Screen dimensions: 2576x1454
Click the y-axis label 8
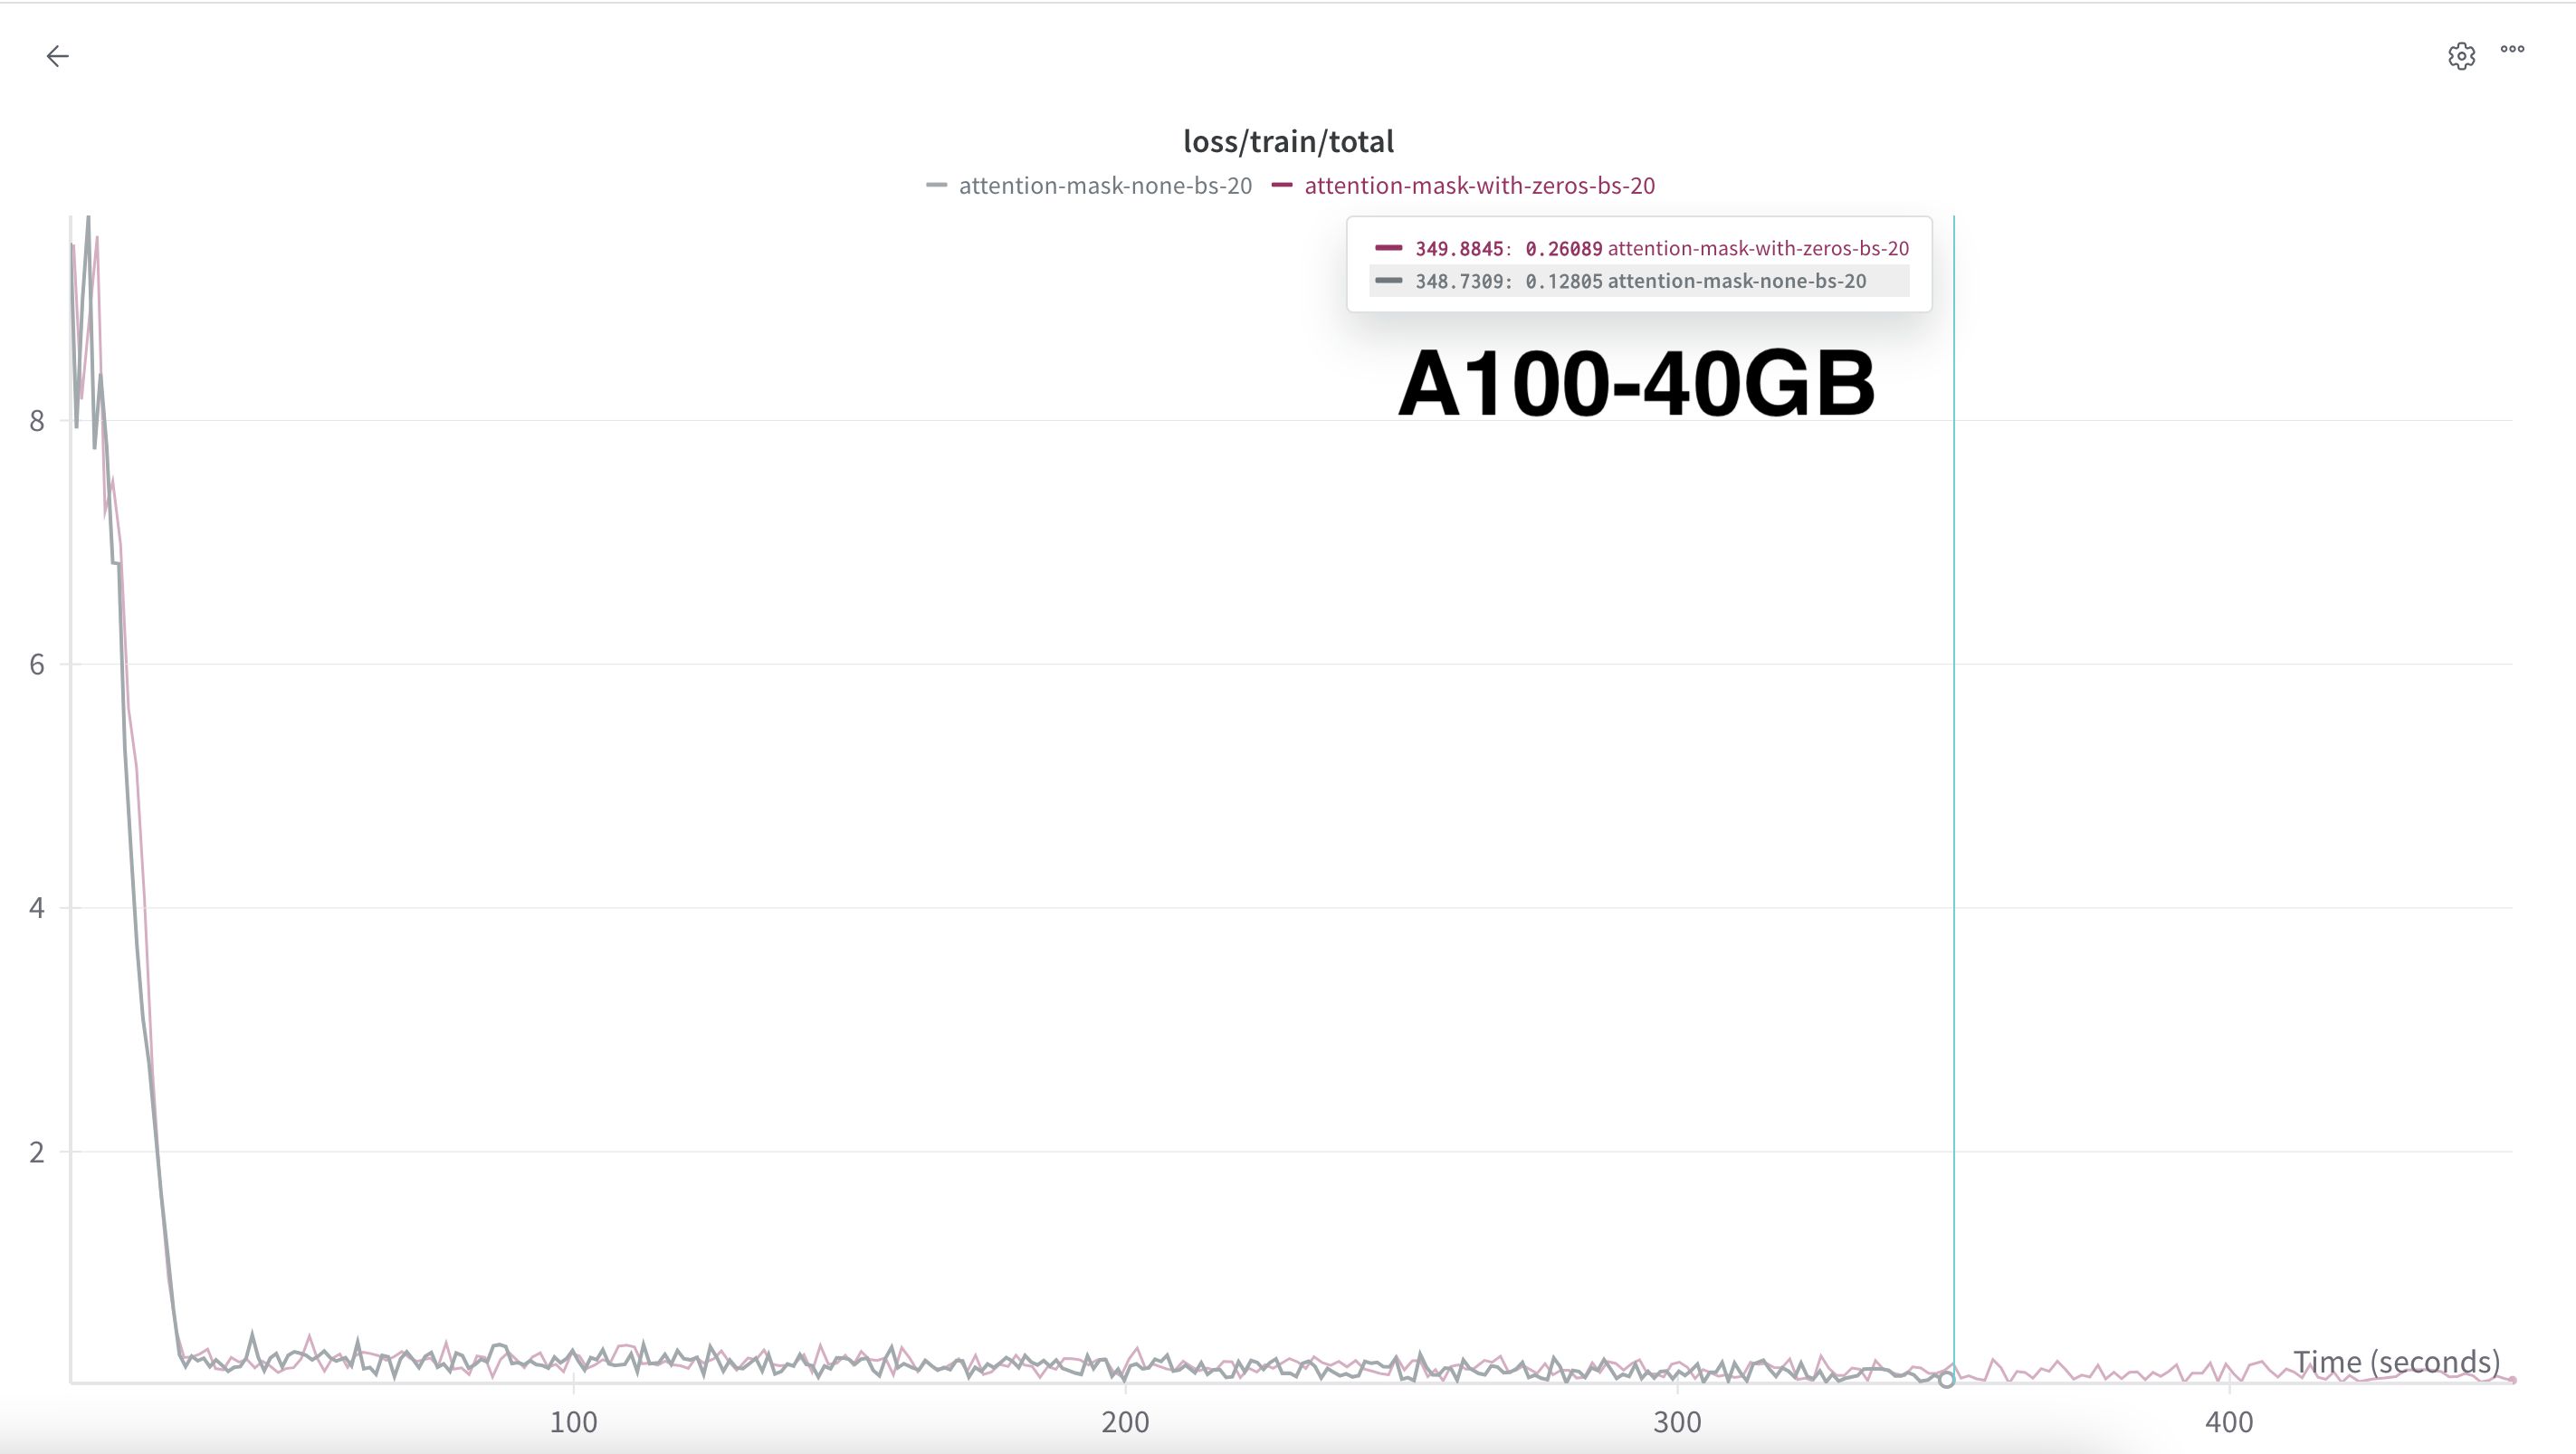click(x=37, y=421)
